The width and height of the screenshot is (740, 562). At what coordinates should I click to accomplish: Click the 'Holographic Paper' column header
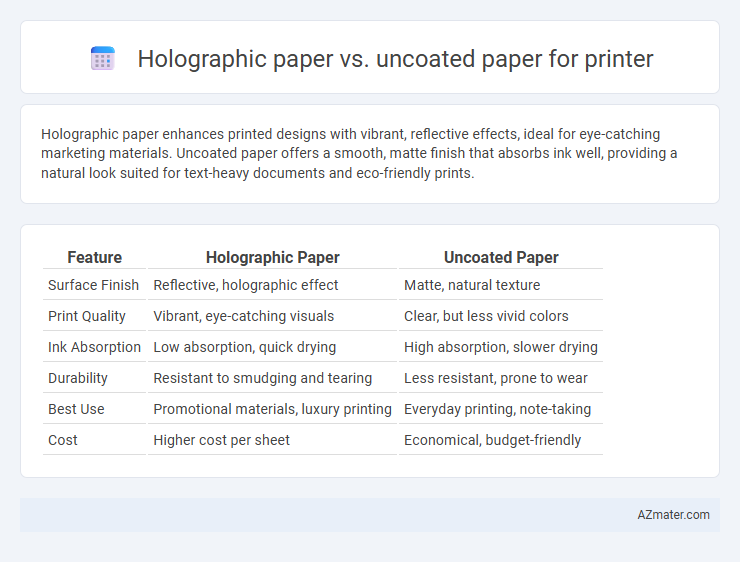272,257
